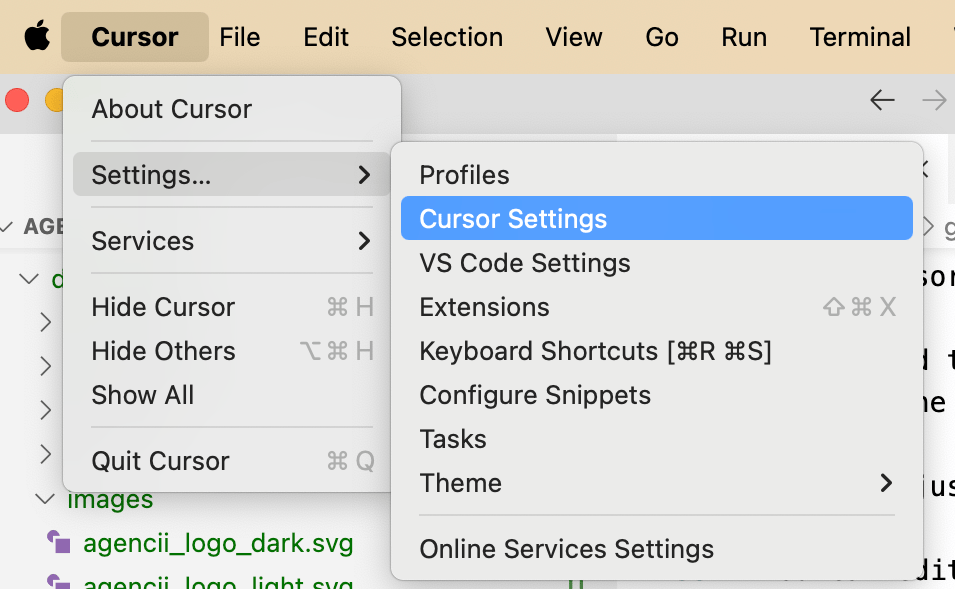Expand the Services submenu
Screen dimensions: 955x589
231,241
